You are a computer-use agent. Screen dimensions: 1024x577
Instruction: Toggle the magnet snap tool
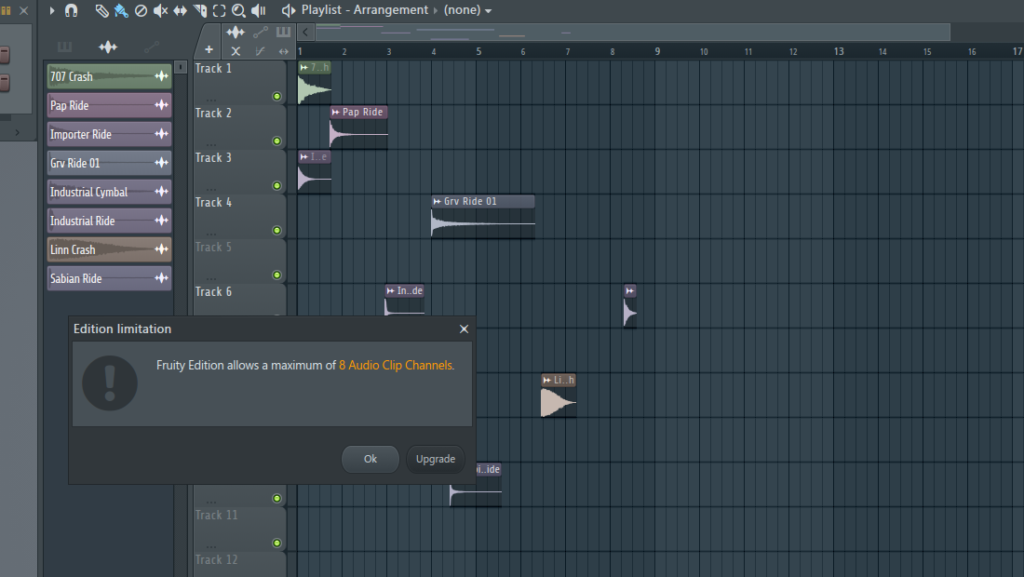tap(71, 10)
